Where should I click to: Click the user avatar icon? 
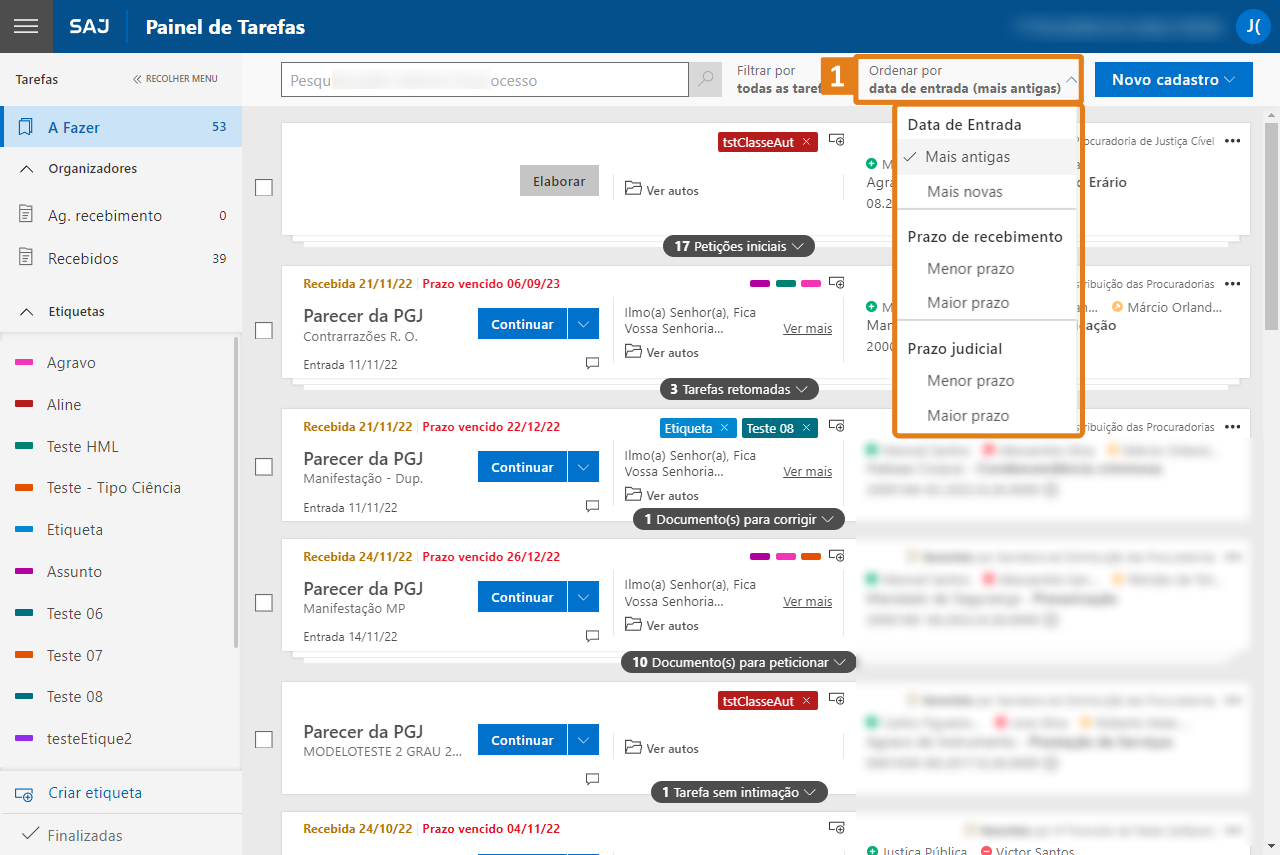(x=1252, y=27)
